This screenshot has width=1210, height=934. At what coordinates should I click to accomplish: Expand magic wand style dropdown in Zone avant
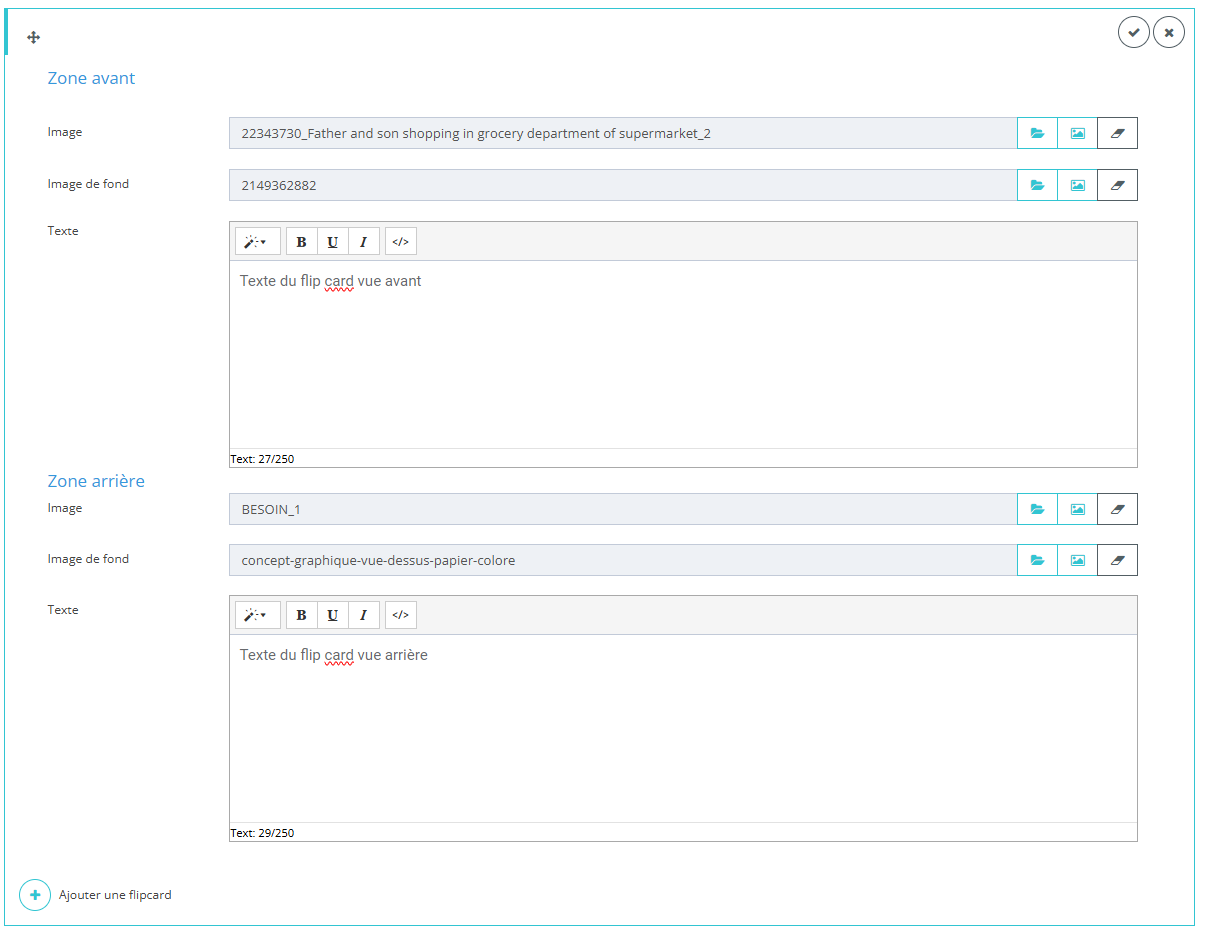[x=257, y=242]
